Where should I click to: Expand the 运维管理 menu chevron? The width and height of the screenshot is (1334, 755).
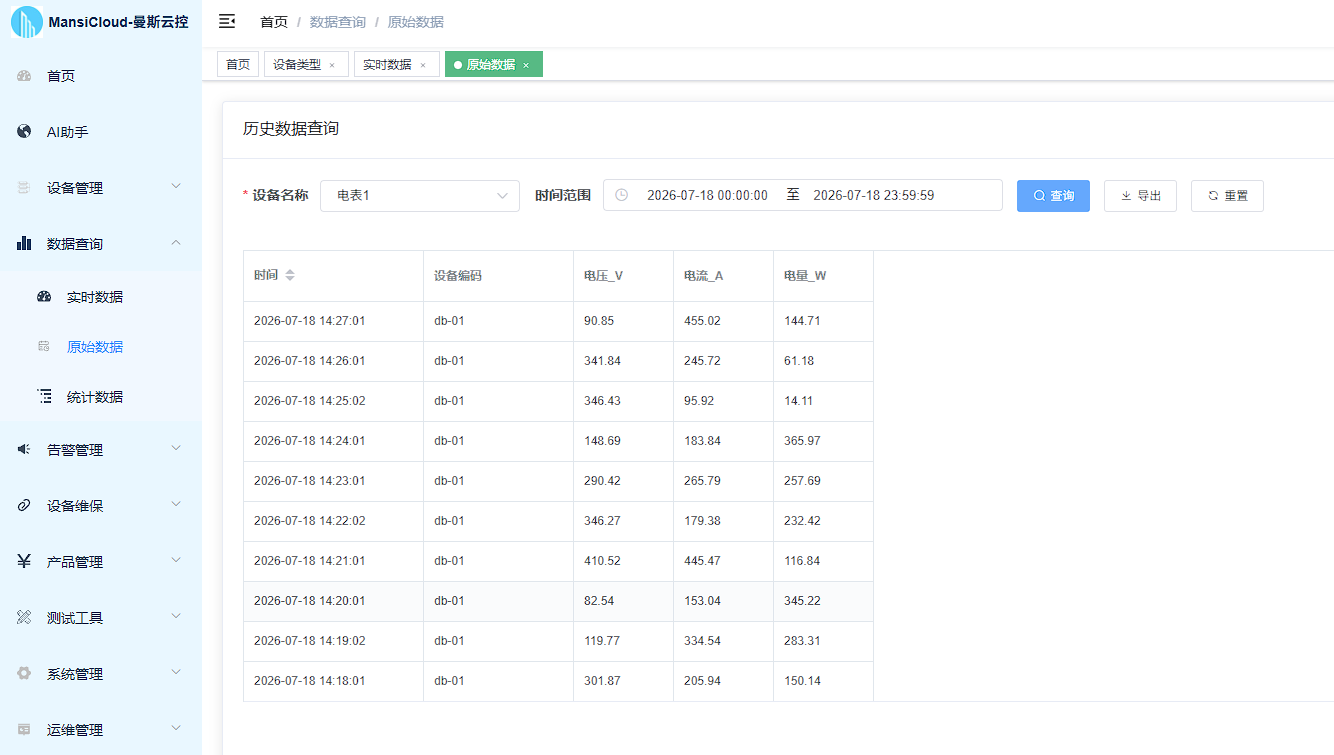[176, 729]
